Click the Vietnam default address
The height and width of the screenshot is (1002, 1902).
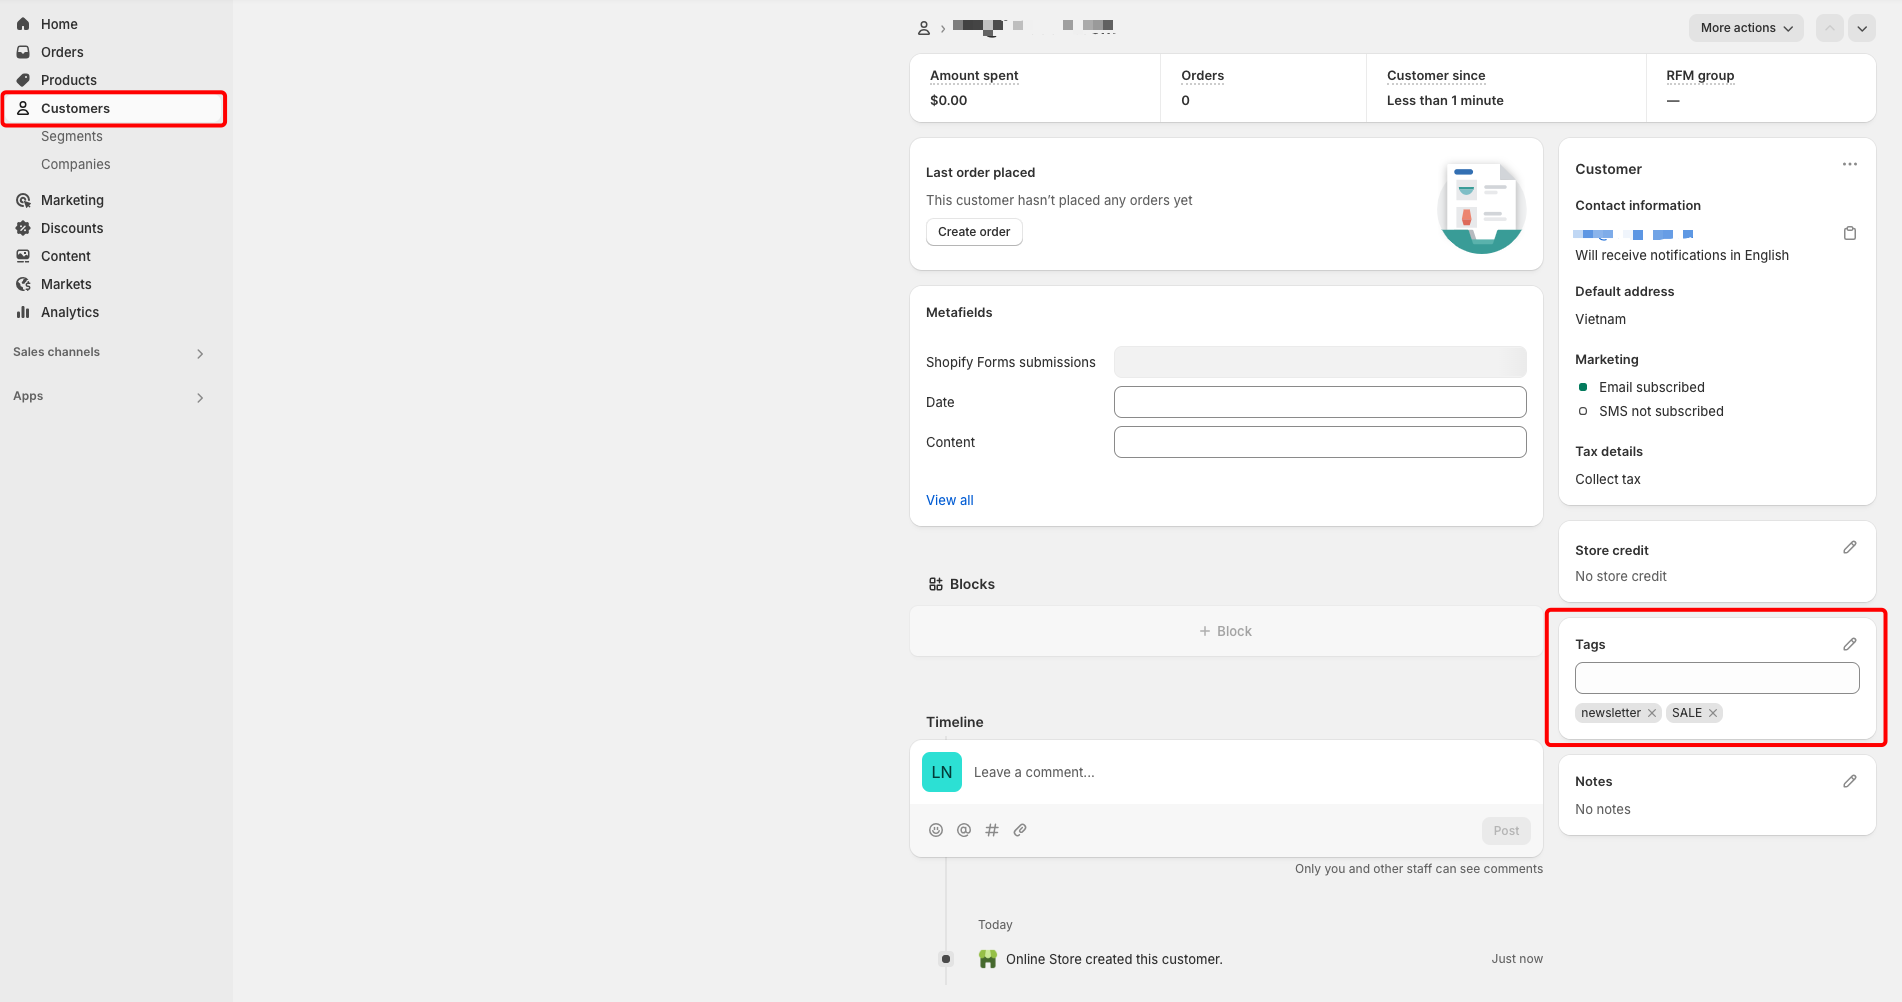[1600, 319]
